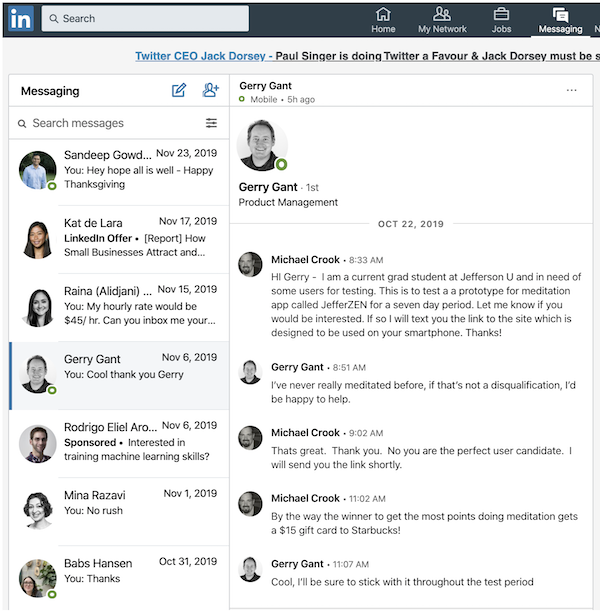The image size is (600, 615).
Task: Open Rodrigo Eliel sponsored message
Action: [118, 442]
